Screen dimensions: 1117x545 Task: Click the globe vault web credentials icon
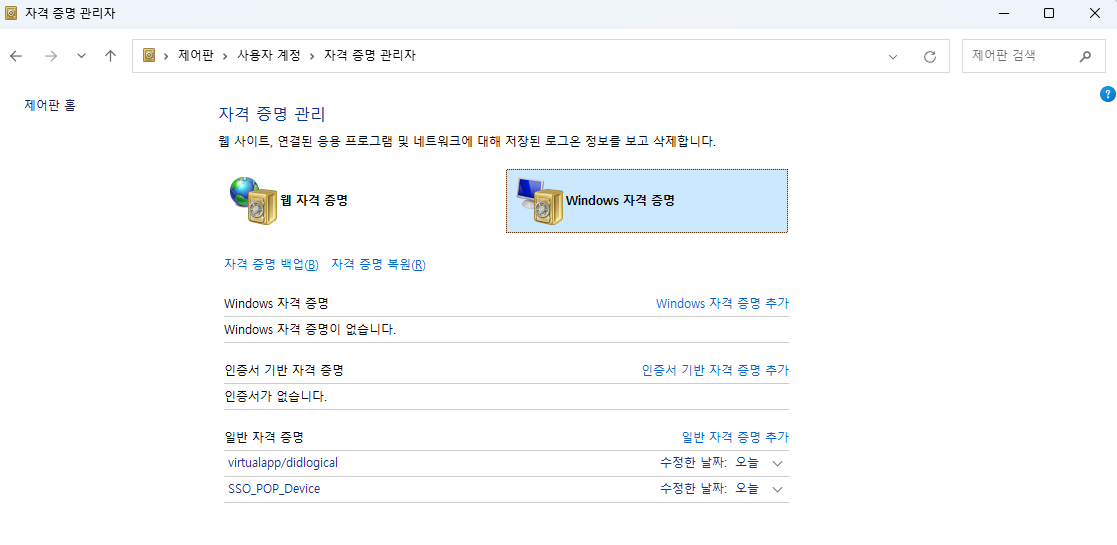point(253,201)
